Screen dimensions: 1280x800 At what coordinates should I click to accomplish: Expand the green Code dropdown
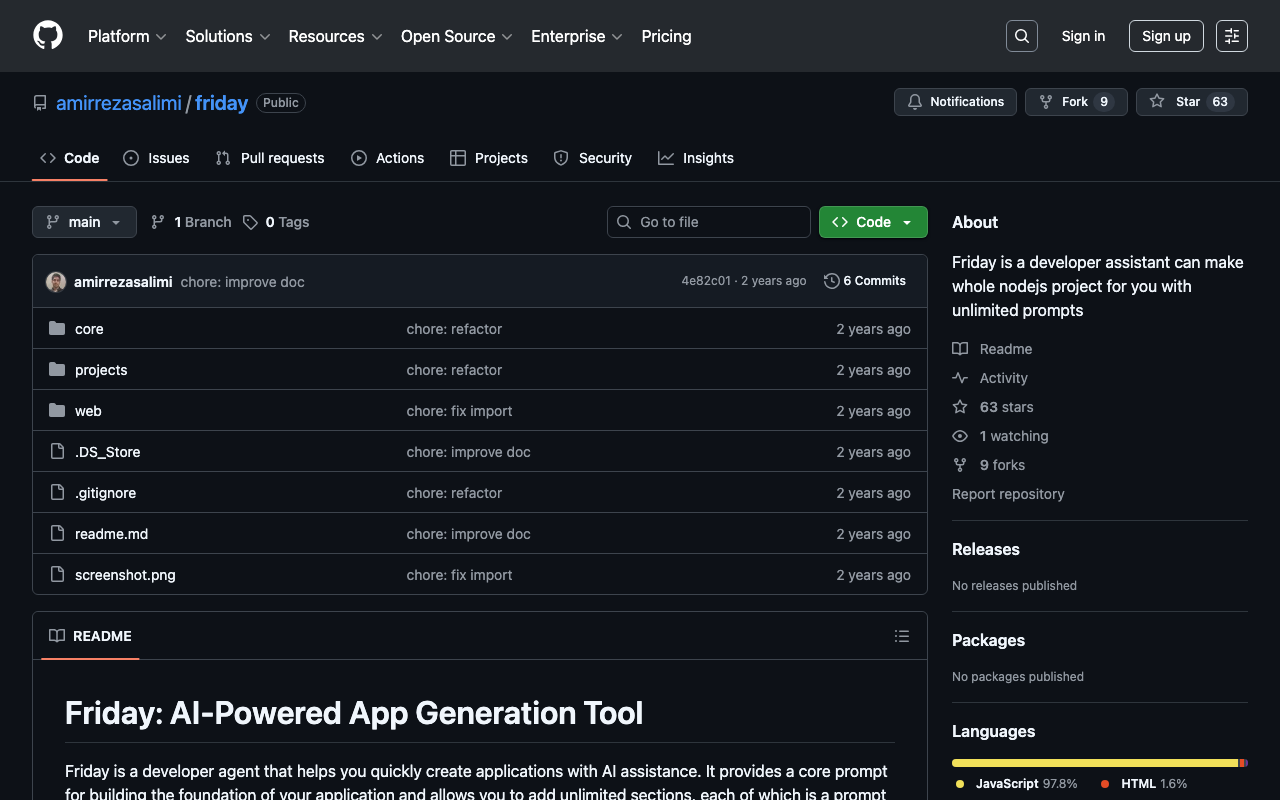click(x=872, y=222)
